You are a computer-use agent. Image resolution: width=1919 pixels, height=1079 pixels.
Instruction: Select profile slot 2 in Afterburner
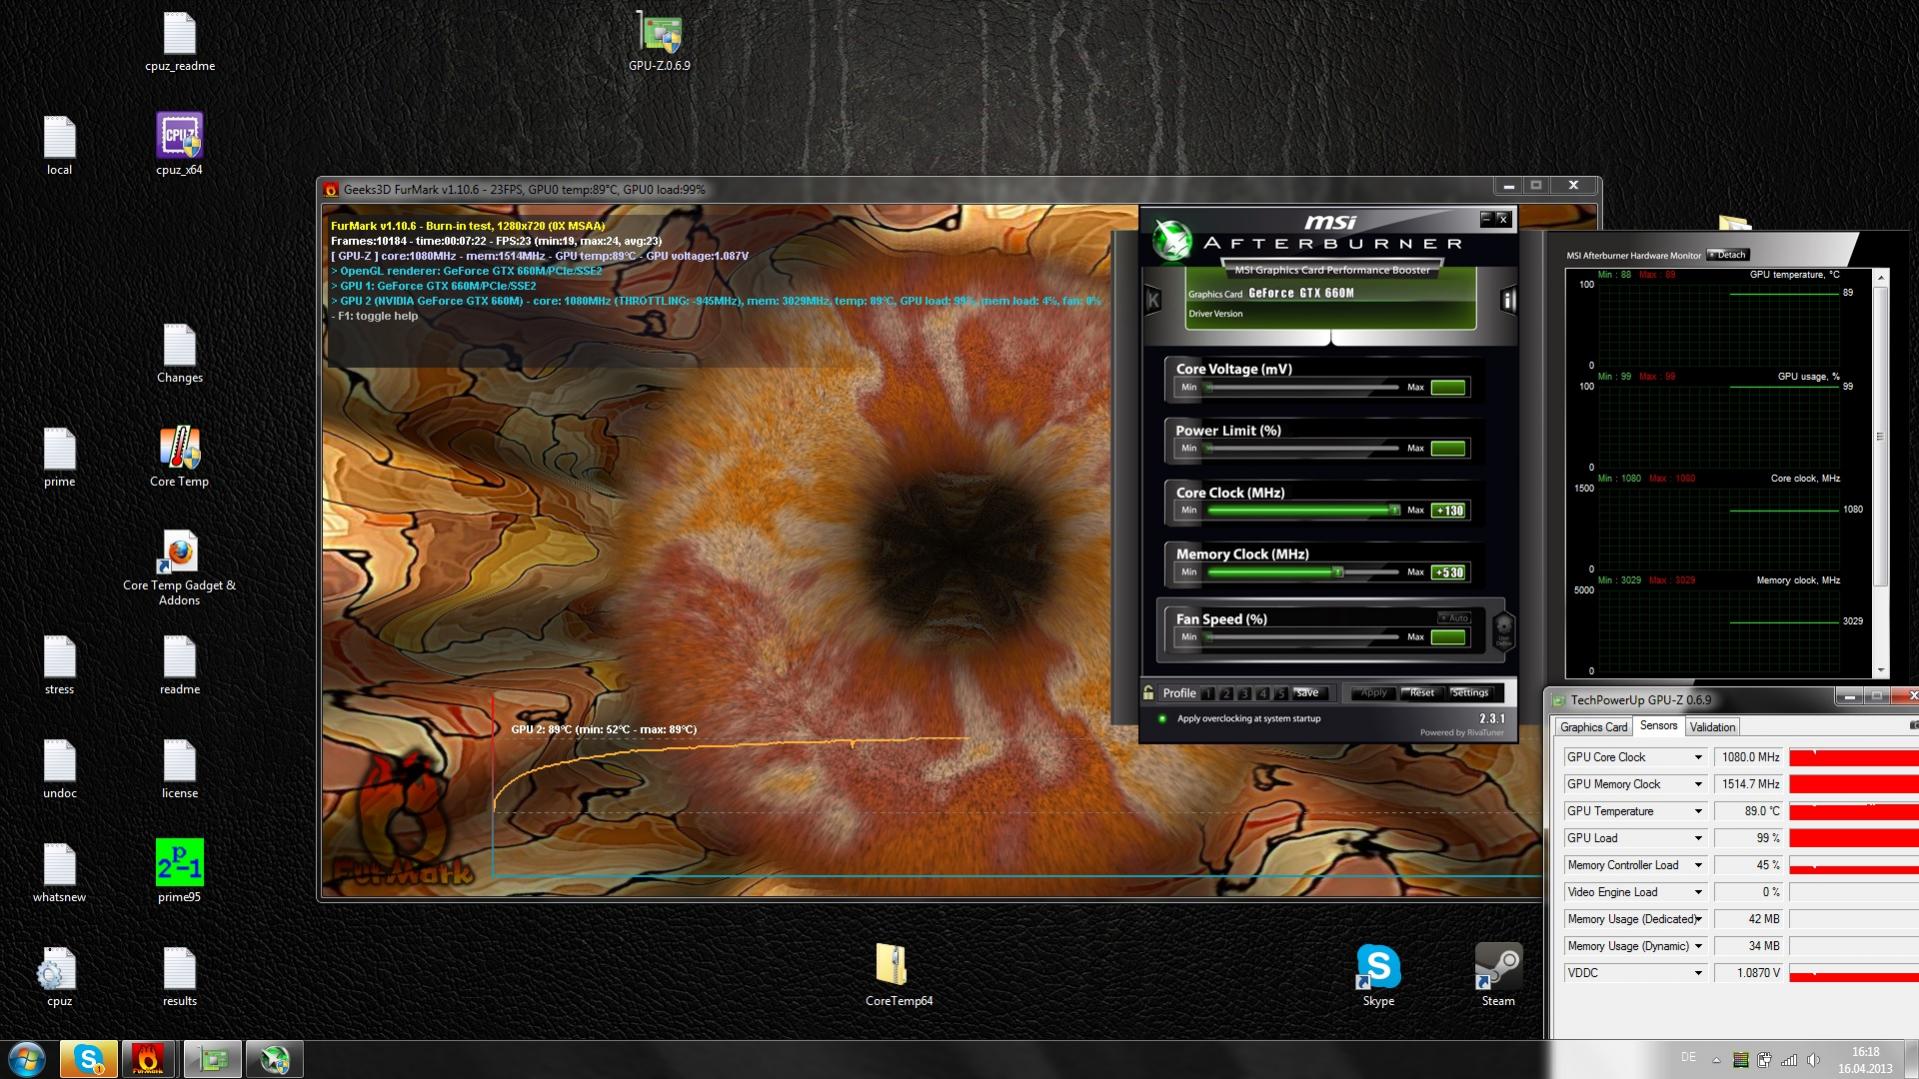(1226, 693)
